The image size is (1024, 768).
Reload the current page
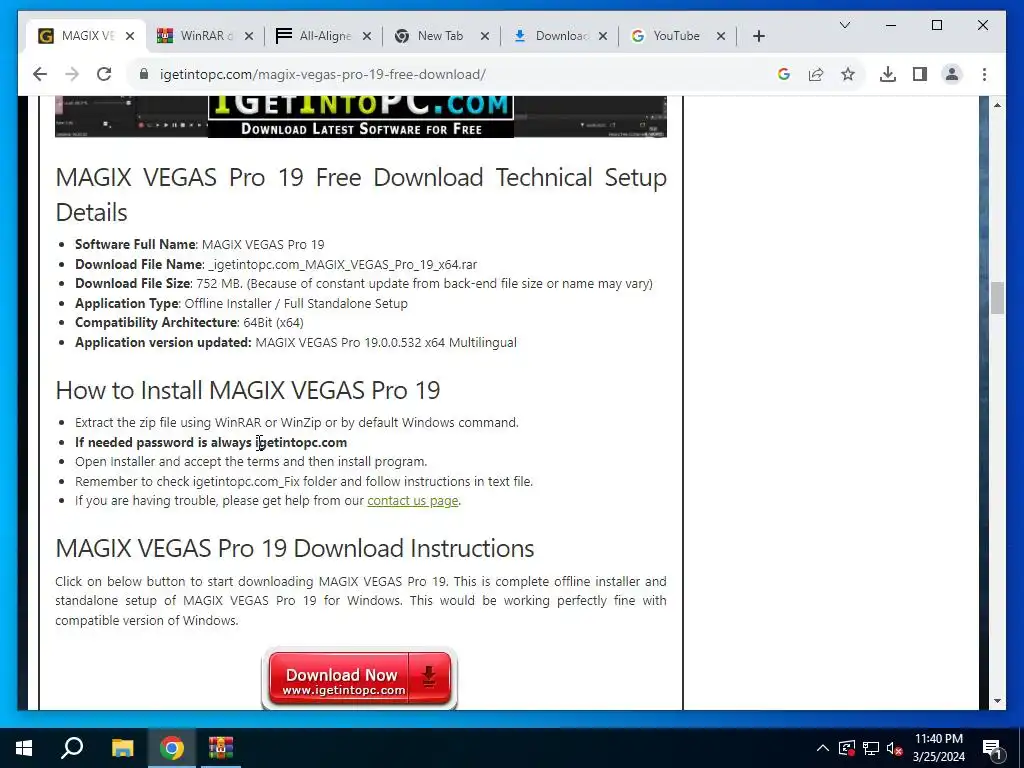104,74
